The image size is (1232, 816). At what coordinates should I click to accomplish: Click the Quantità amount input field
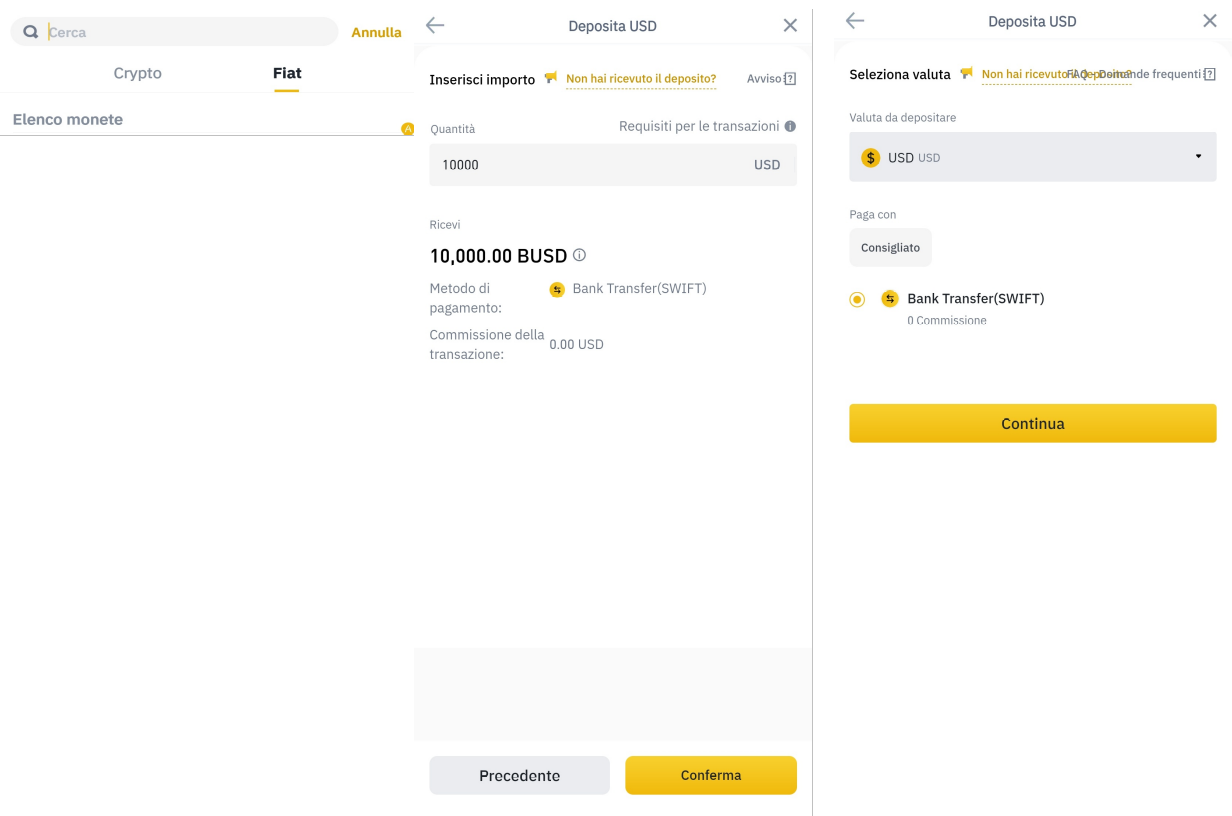coord(590,165)
